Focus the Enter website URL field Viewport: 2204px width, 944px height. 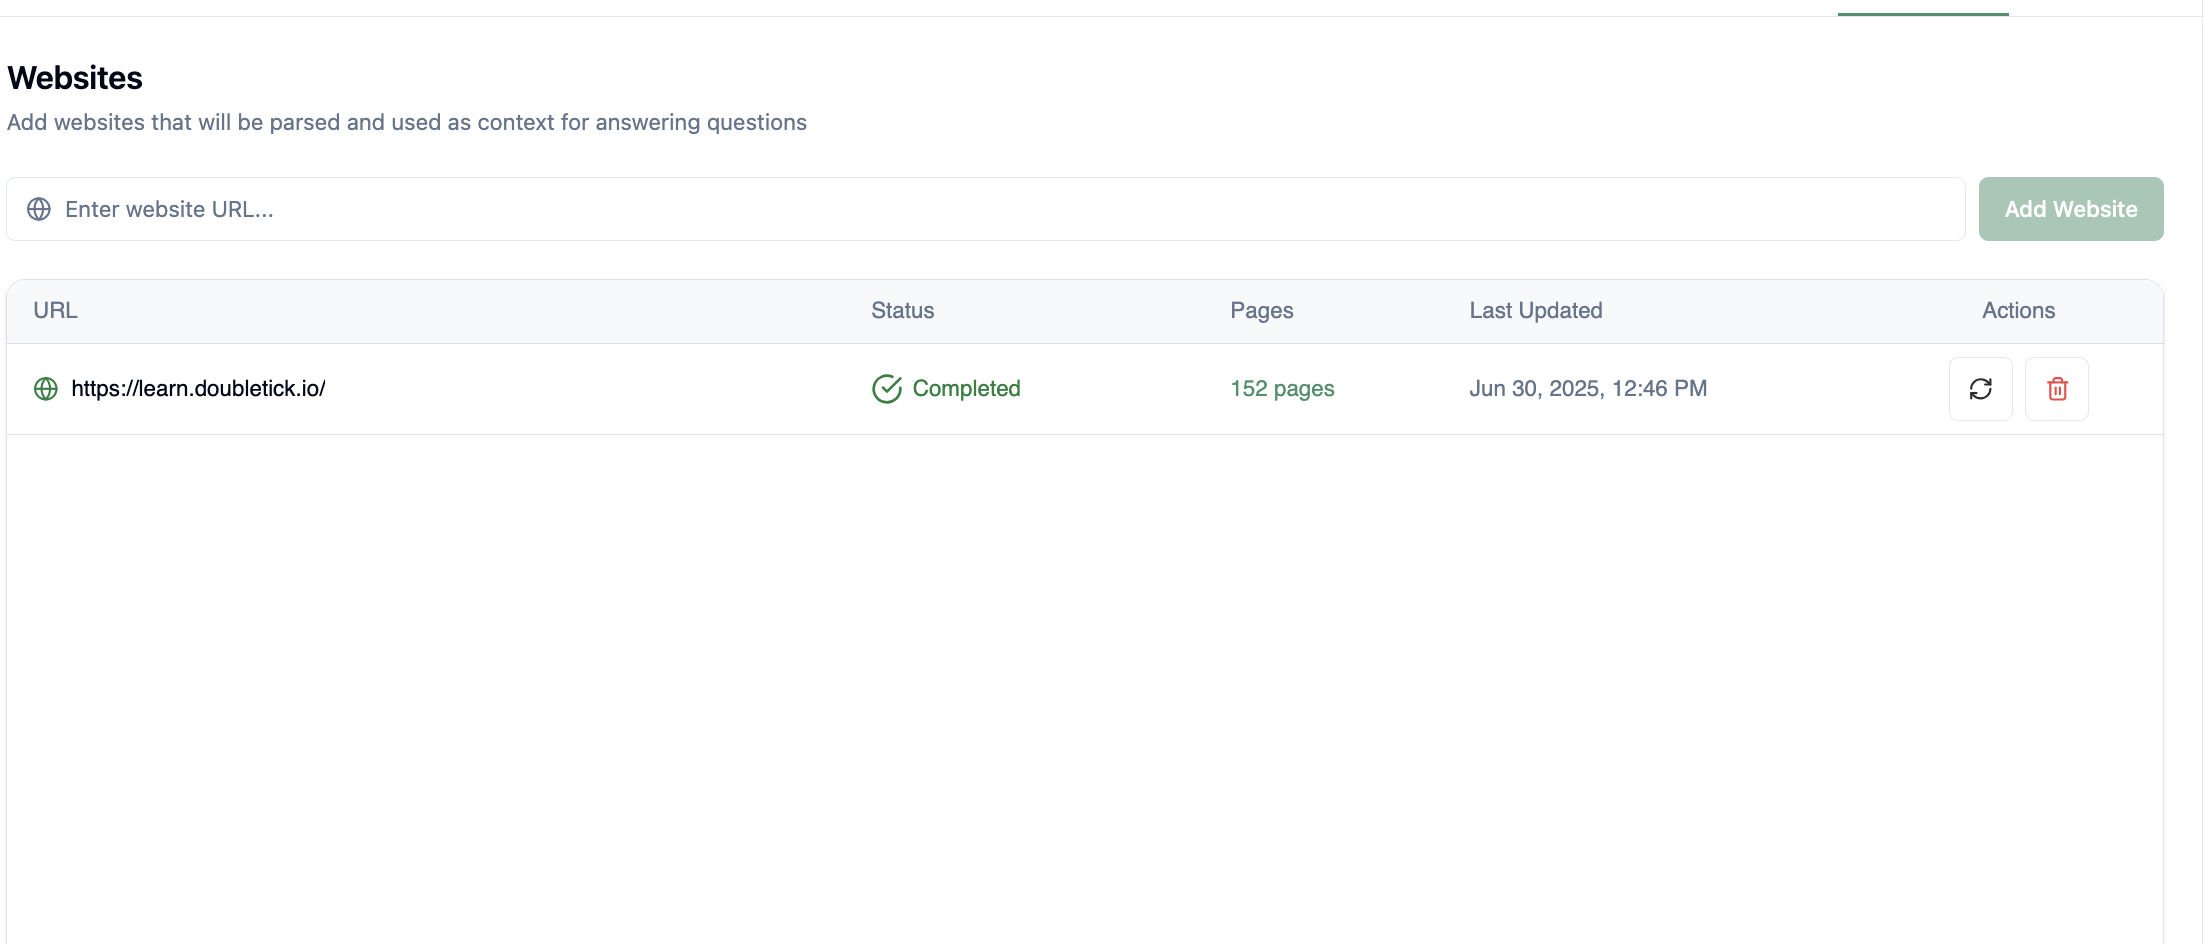(1000, 209)
